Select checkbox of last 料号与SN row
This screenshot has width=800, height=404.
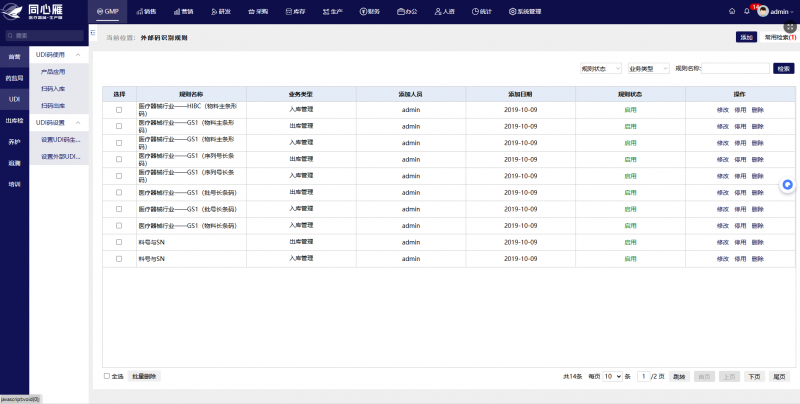point(119,259)
